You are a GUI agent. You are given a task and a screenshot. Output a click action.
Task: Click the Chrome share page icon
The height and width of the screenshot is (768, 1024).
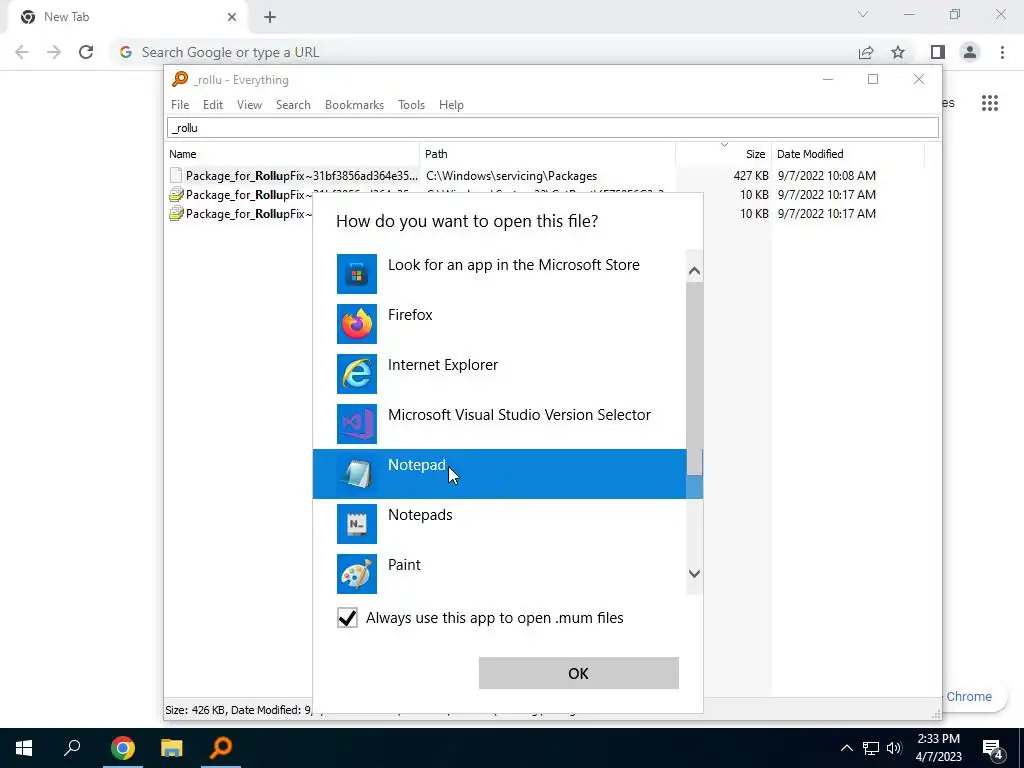click(866, 52)
